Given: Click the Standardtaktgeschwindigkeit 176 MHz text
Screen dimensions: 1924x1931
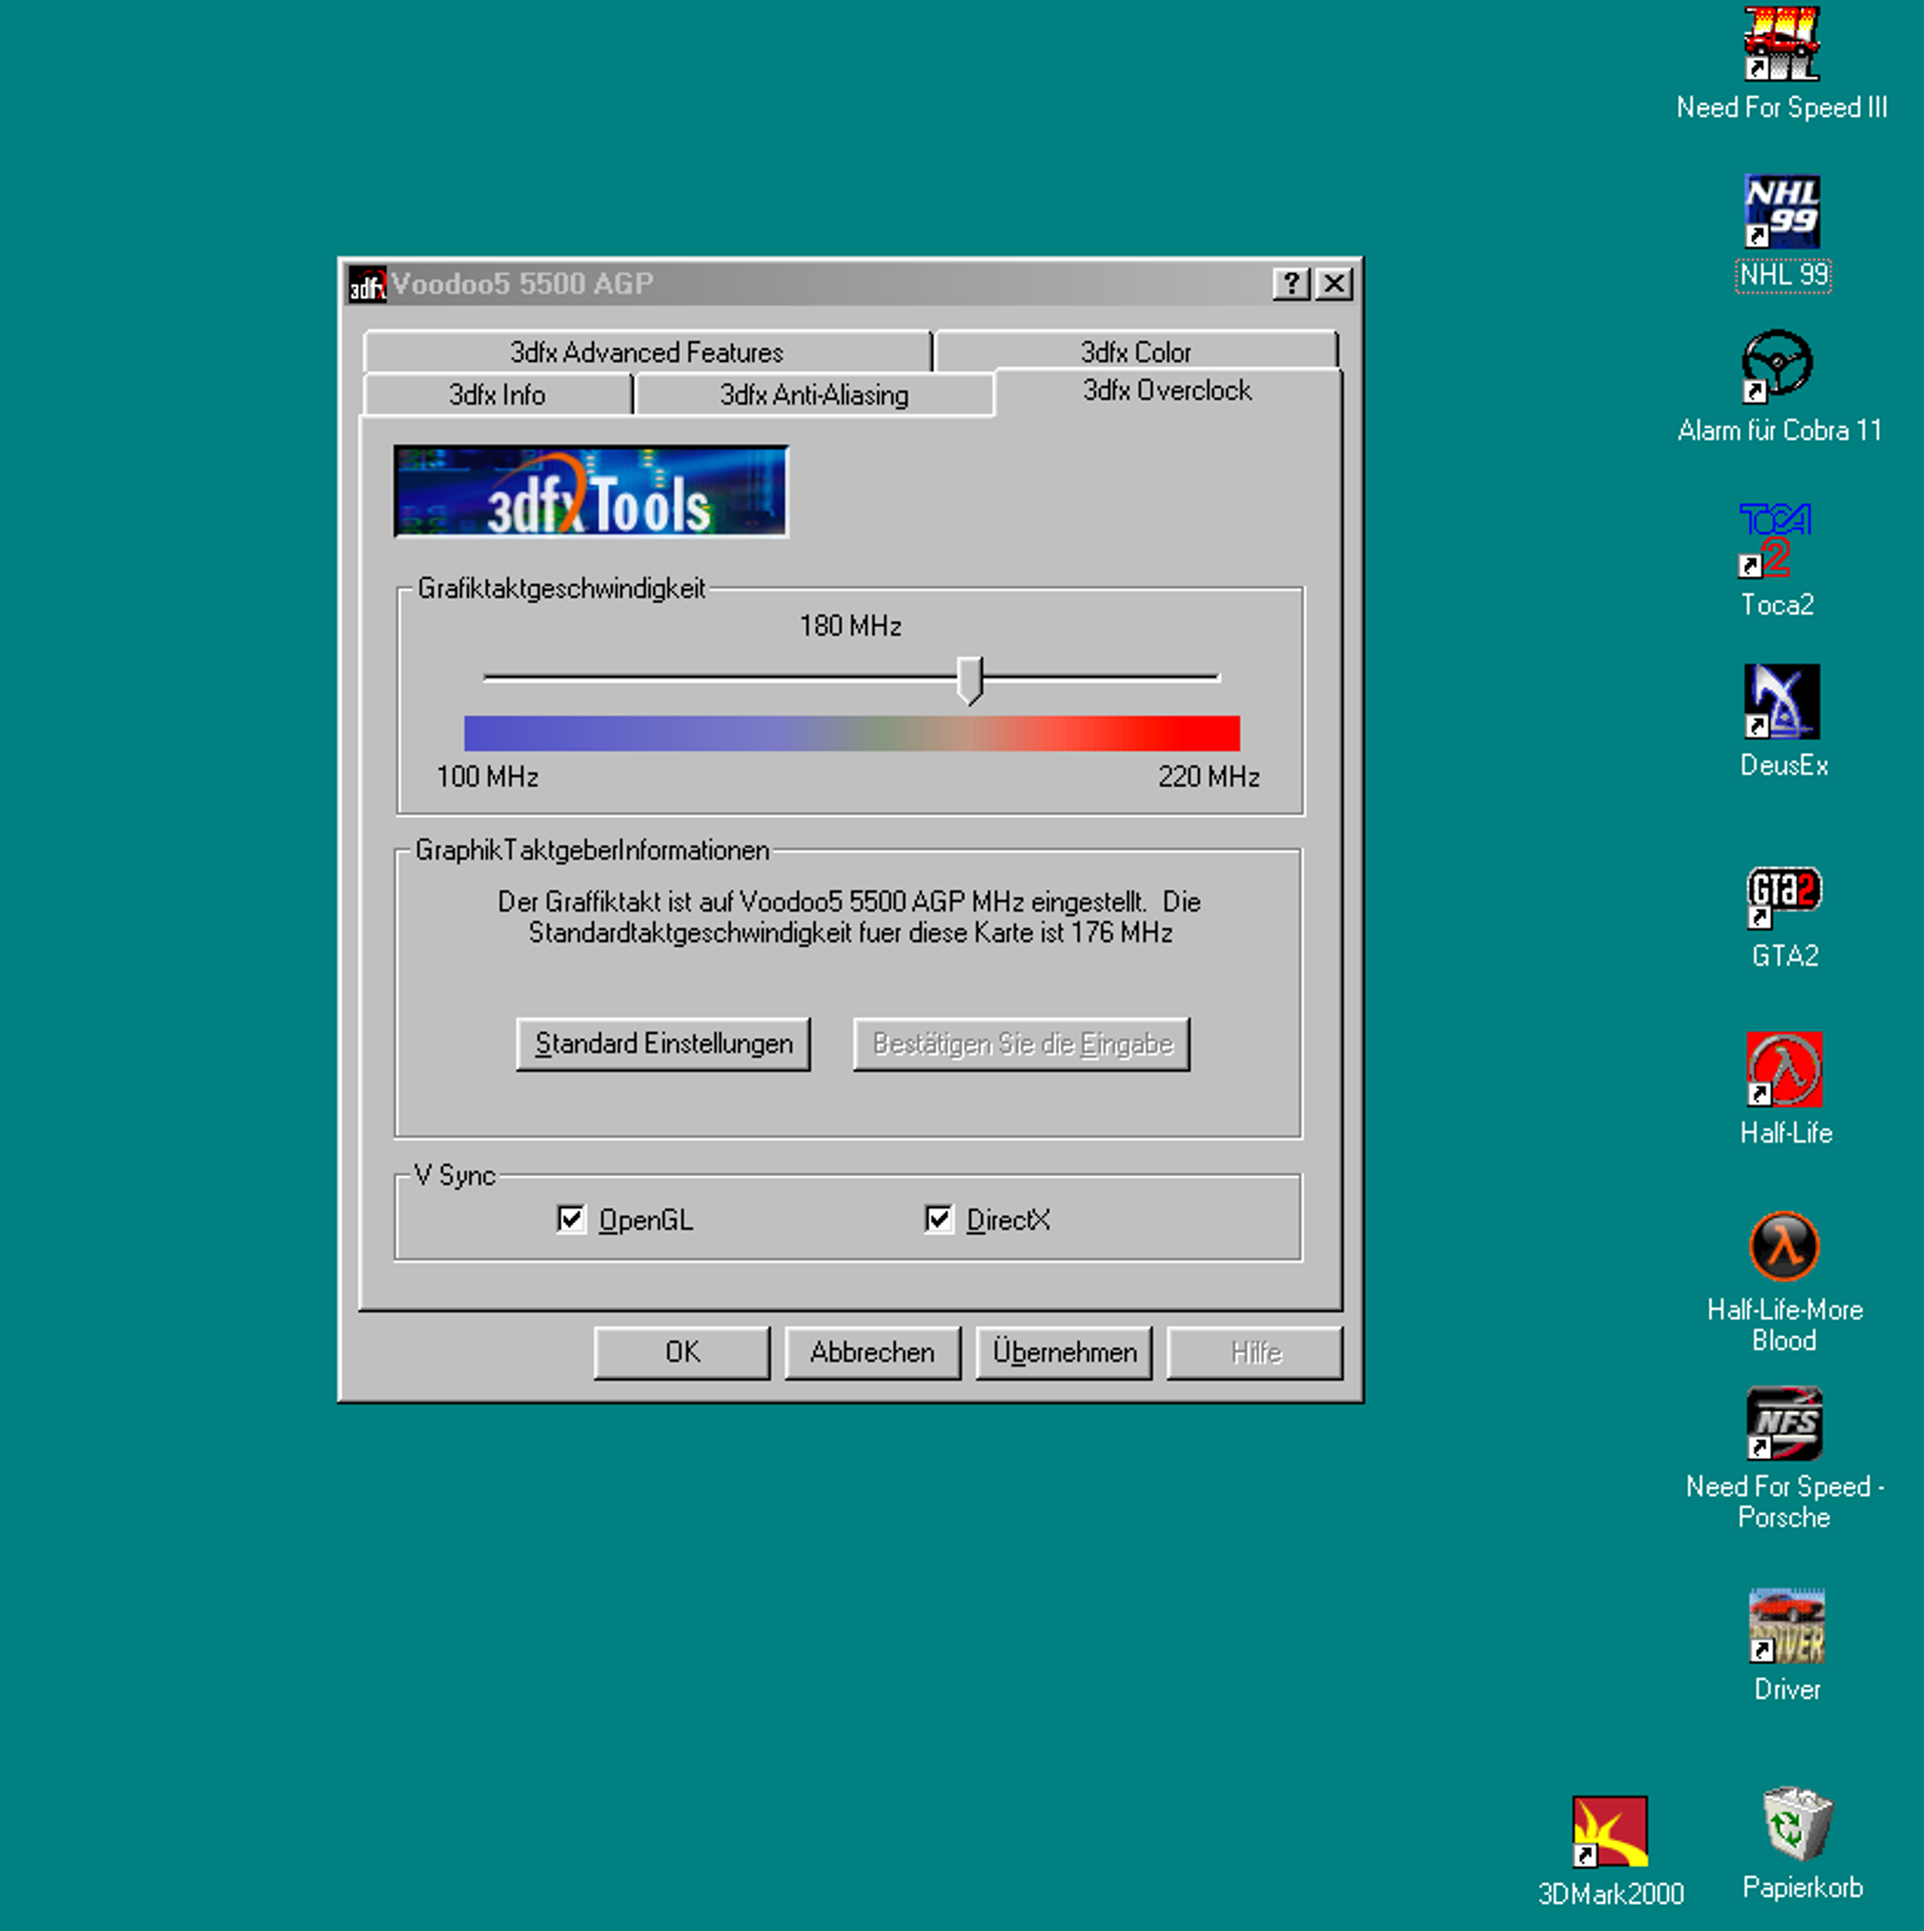Looking at the screenshot, I should click(x=850, y=933).
